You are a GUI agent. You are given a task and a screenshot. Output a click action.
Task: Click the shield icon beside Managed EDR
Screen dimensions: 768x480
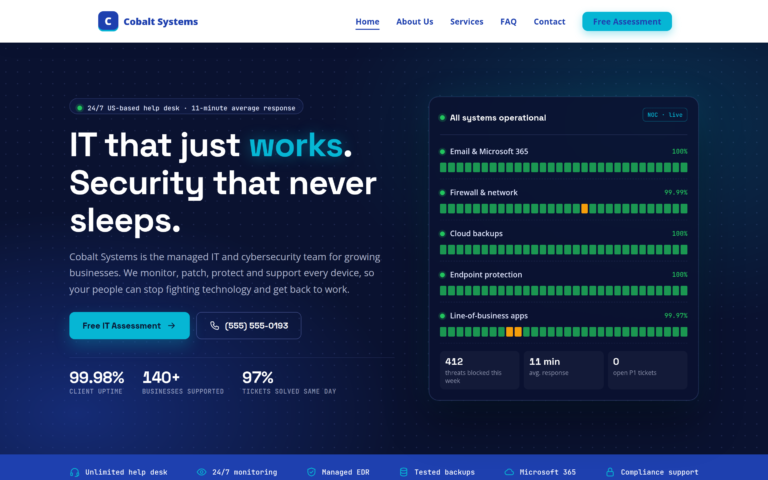(x=311, y=472)
